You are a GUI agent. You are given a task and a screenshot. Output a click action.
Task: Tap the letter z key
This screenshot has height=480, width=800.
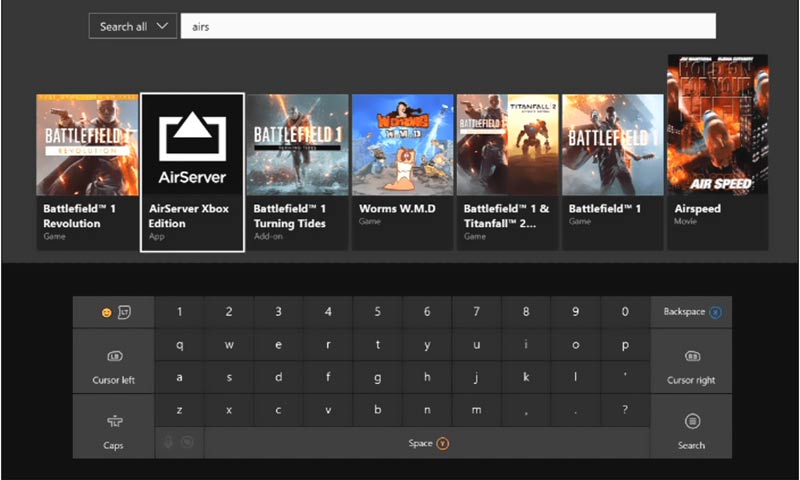pyautogui.click(x=180, y=410)
